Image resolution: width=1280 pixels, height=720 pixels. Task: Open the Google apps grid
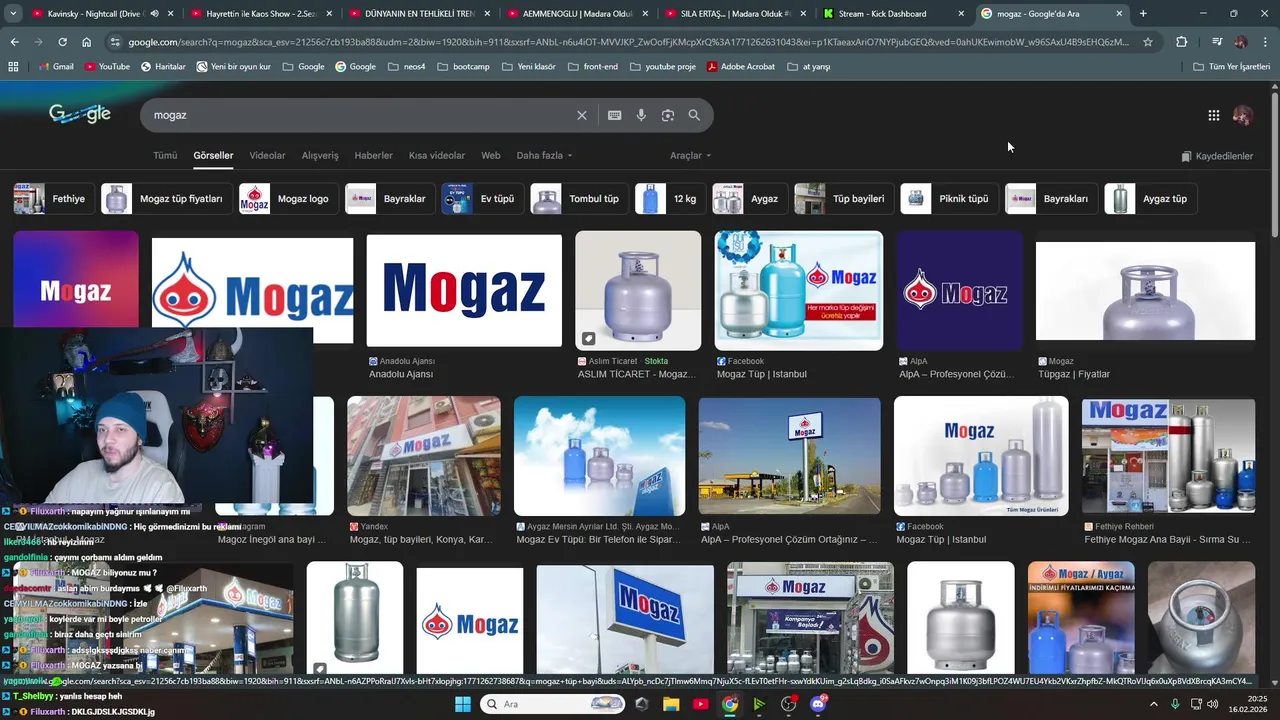1213,115
